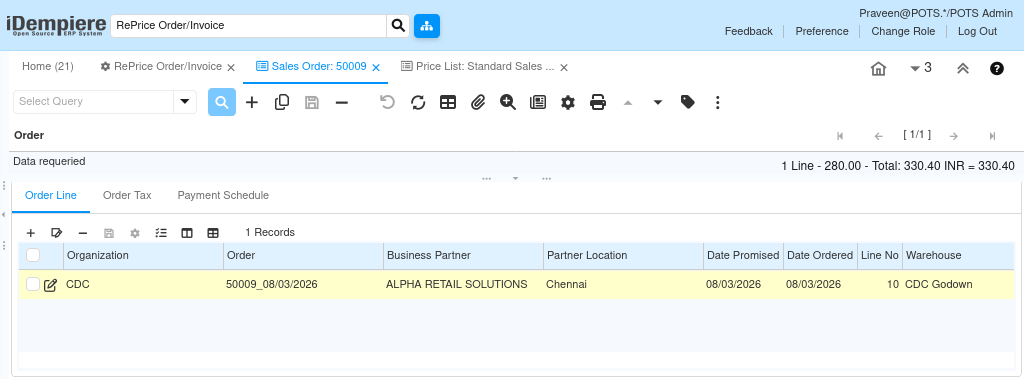Click the Select Query input box

(93, 101)
